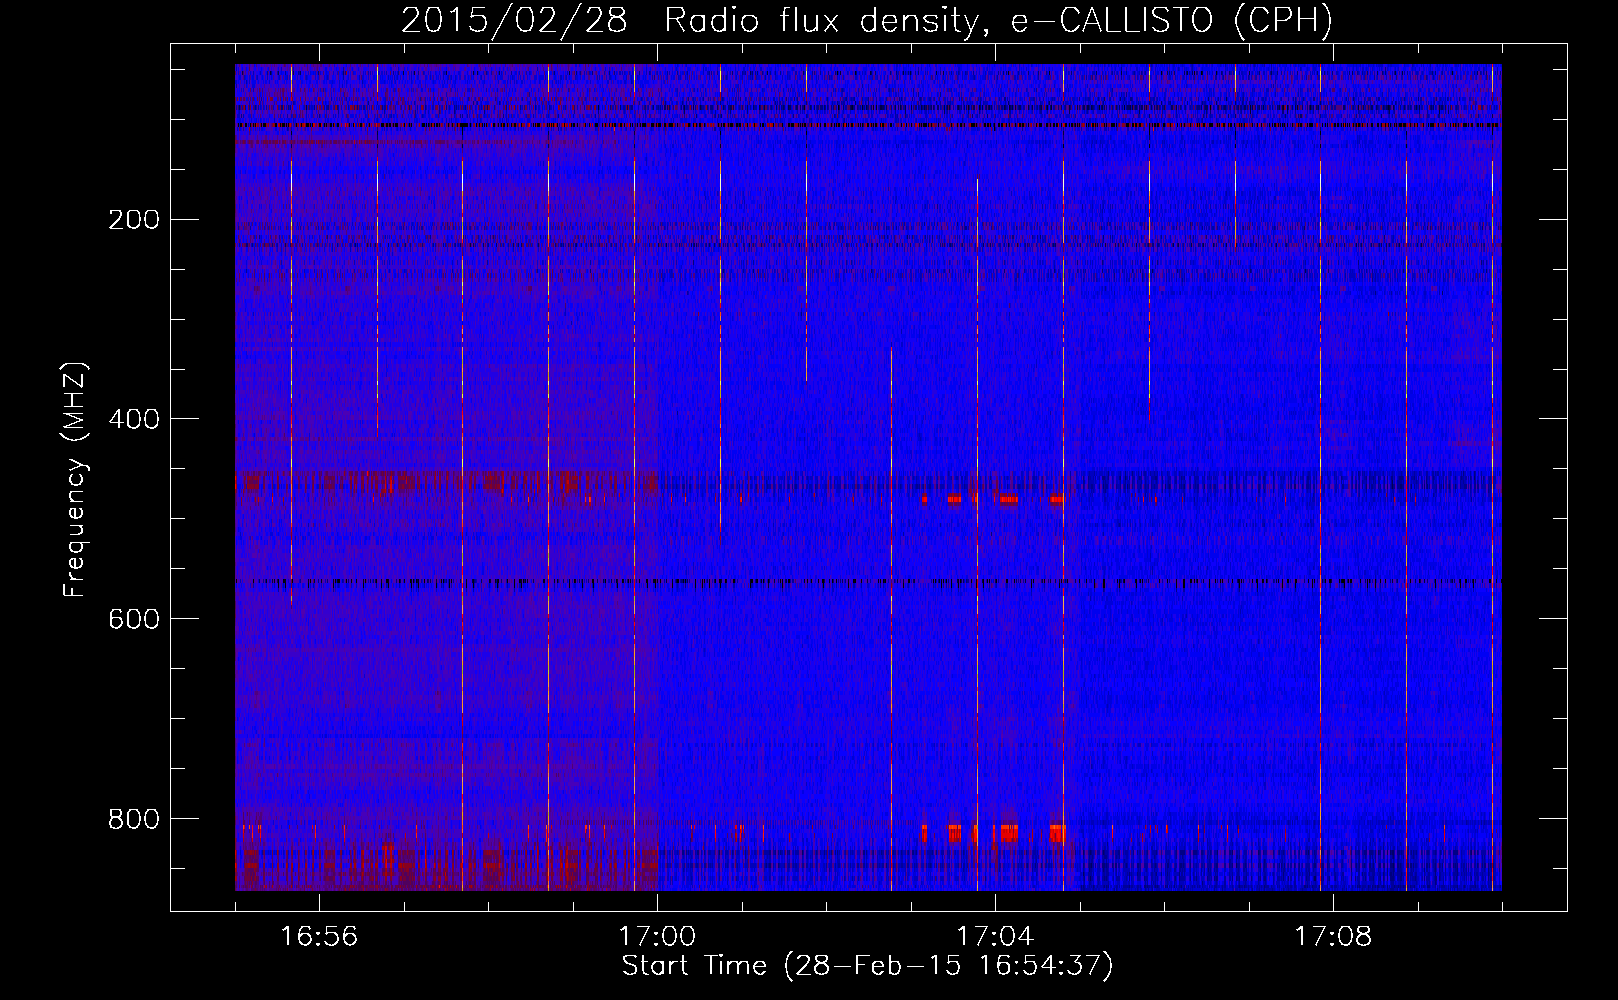Screen dimensions: 1618x1000
Task: Click the 17:04 time tick label
Action: pyautogui.click(x=995, y=937)
